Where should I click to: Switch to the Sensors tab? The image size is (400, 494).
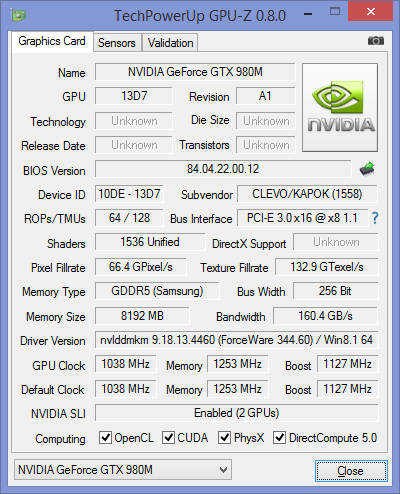(x=117, y=43)
